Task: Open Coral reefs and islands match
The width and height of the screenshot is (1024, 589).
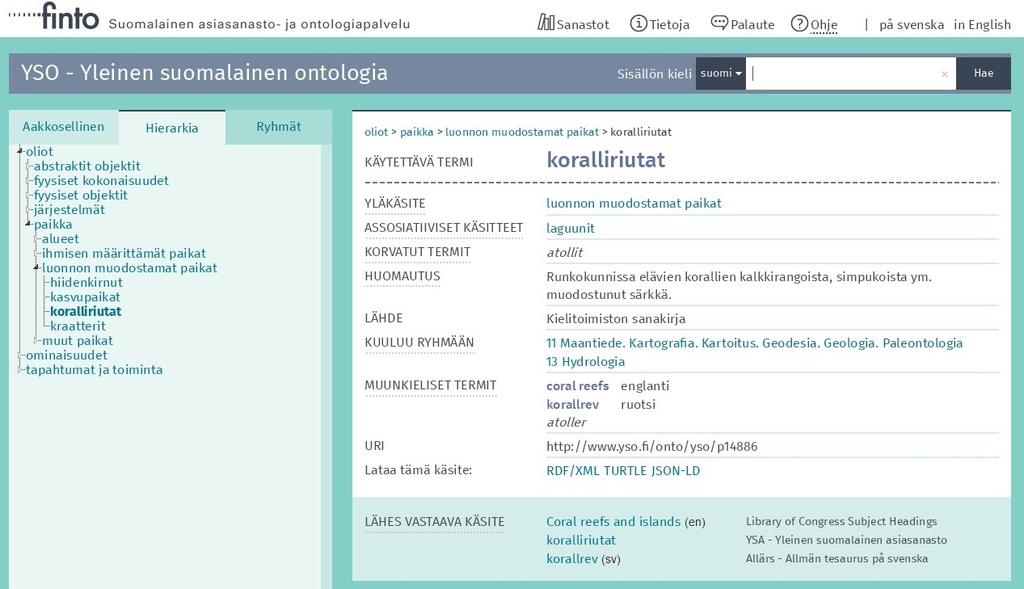Action: pos(613,522)
